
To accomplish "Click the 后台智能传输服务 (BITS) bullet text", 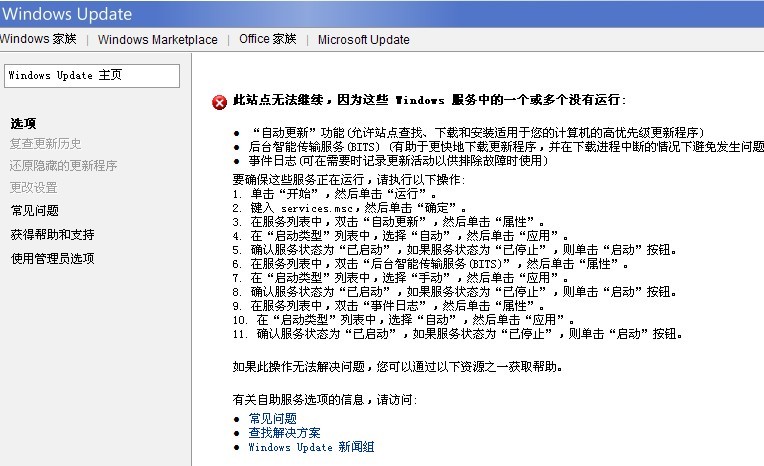I will [506, 147].
